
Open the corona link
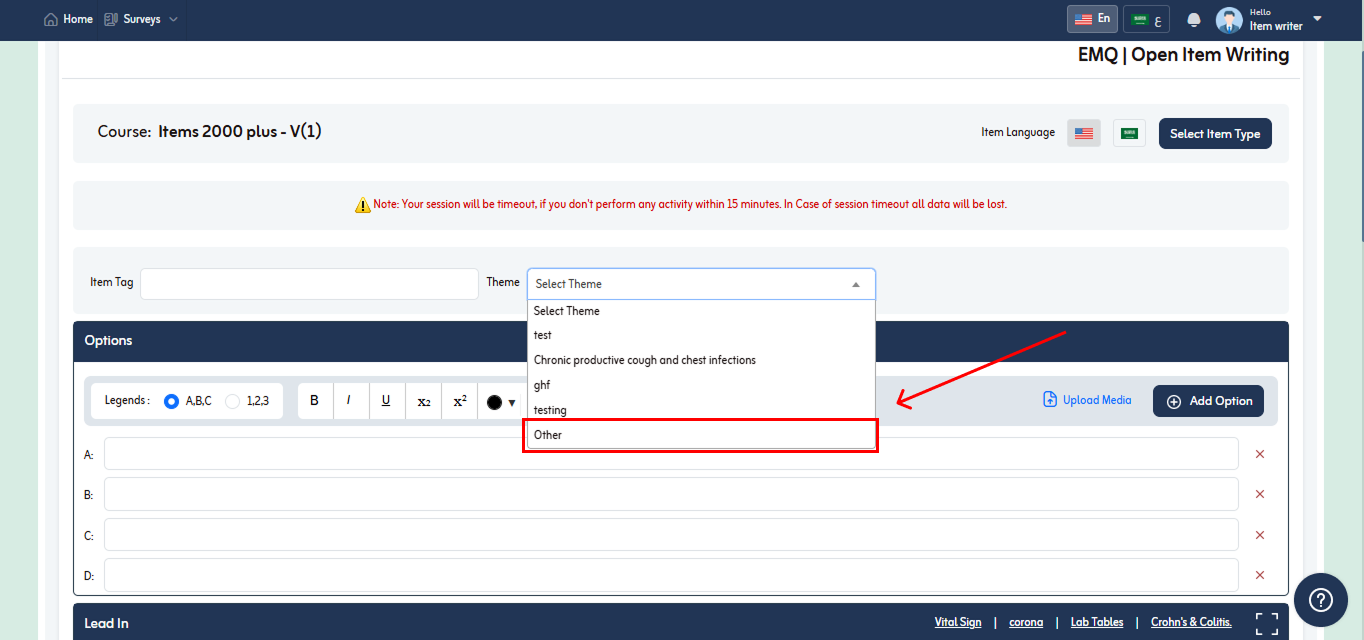1026,622
